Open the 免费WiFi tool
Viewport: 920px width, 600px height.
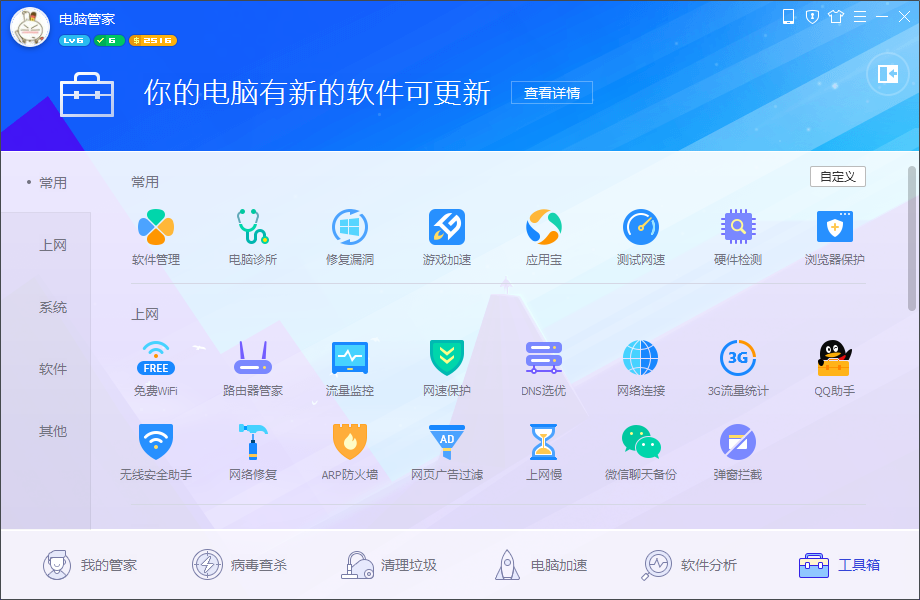pos(155,368)
